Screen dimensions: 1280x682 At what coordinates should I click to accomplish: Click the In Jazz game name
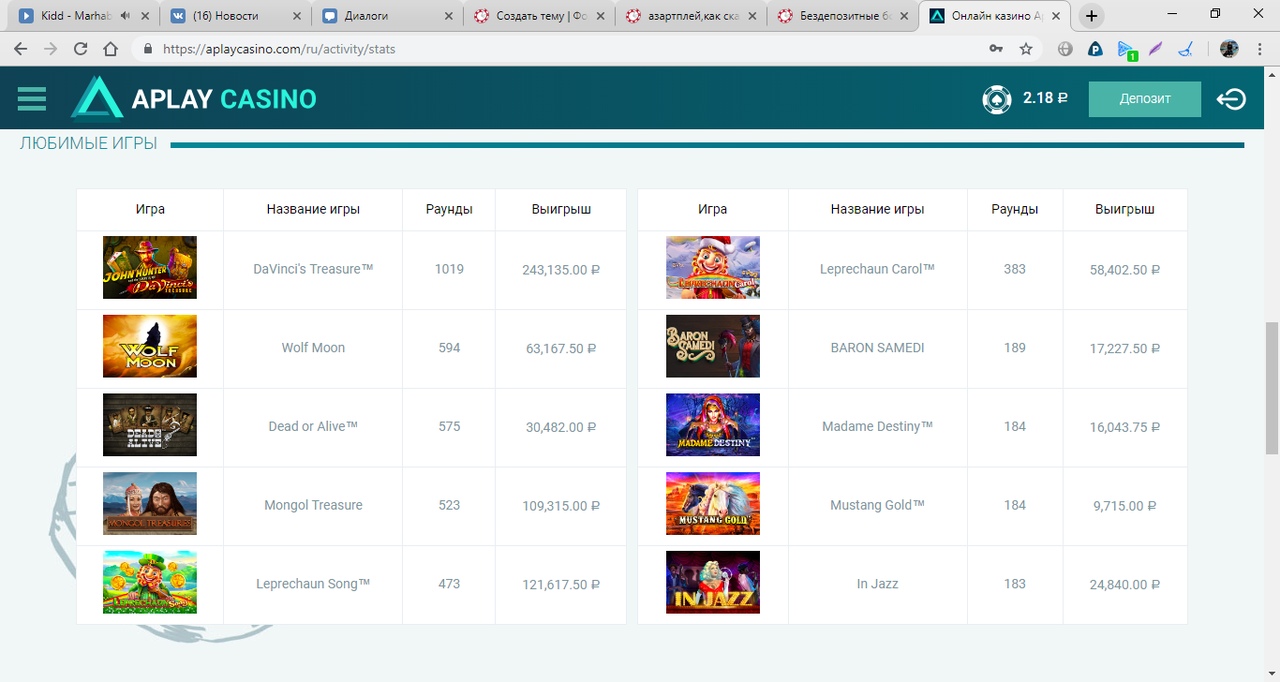click(877, 584)
